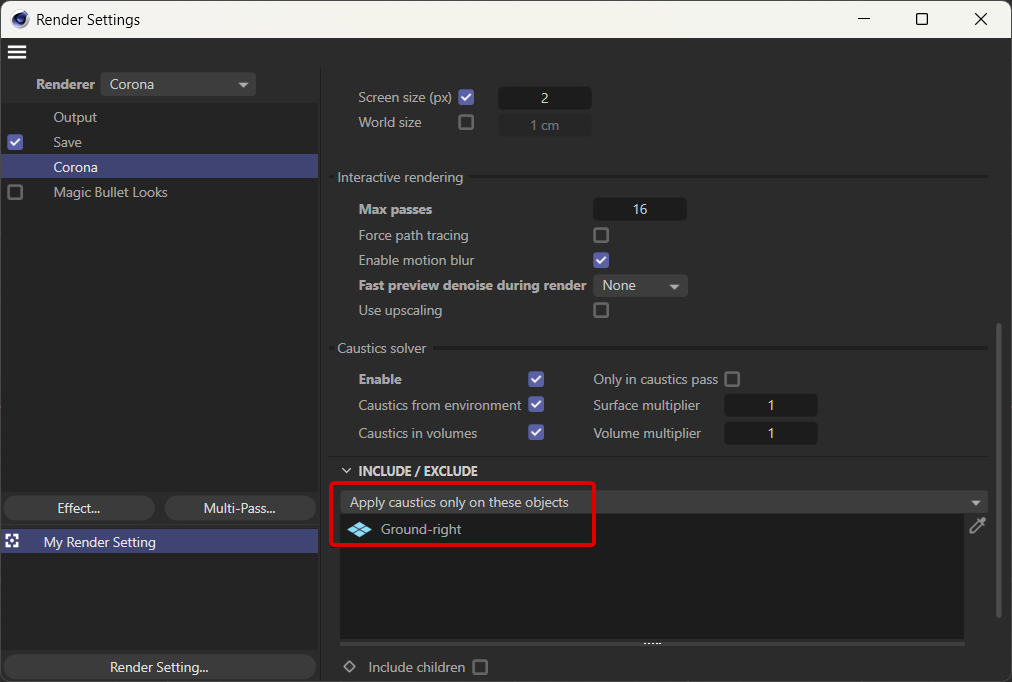The height and width of the screenshot is (682, 1012).
Task: Click the Cinema 4D app logo
Action: pyautogui.click(x=19, y=19)
